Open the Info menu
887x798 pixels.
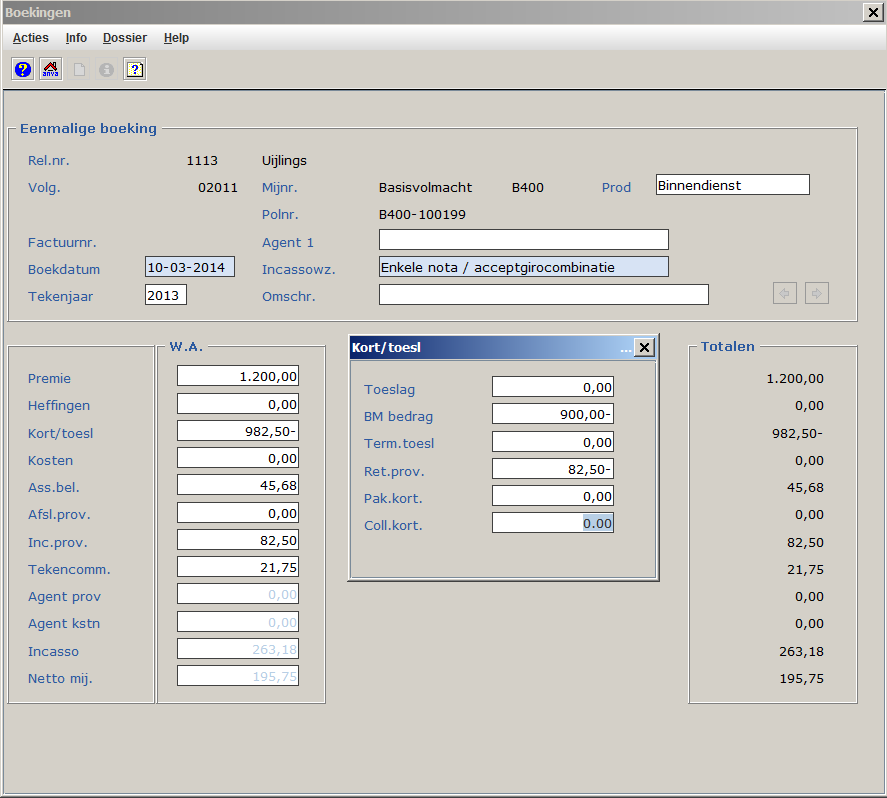coord(76,38)
